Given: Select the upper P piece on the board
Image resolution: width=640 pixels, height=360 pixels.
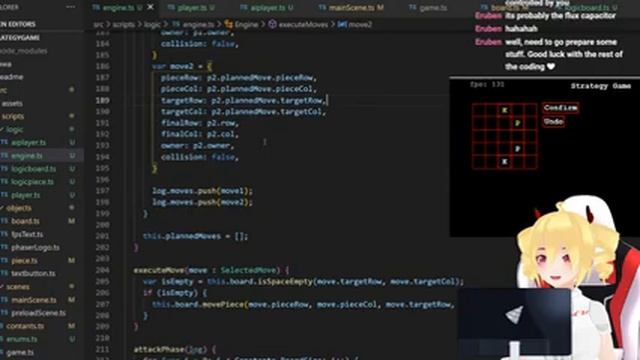Looking at the screenshot, I should pyautogui.click(x=518, y=123).
